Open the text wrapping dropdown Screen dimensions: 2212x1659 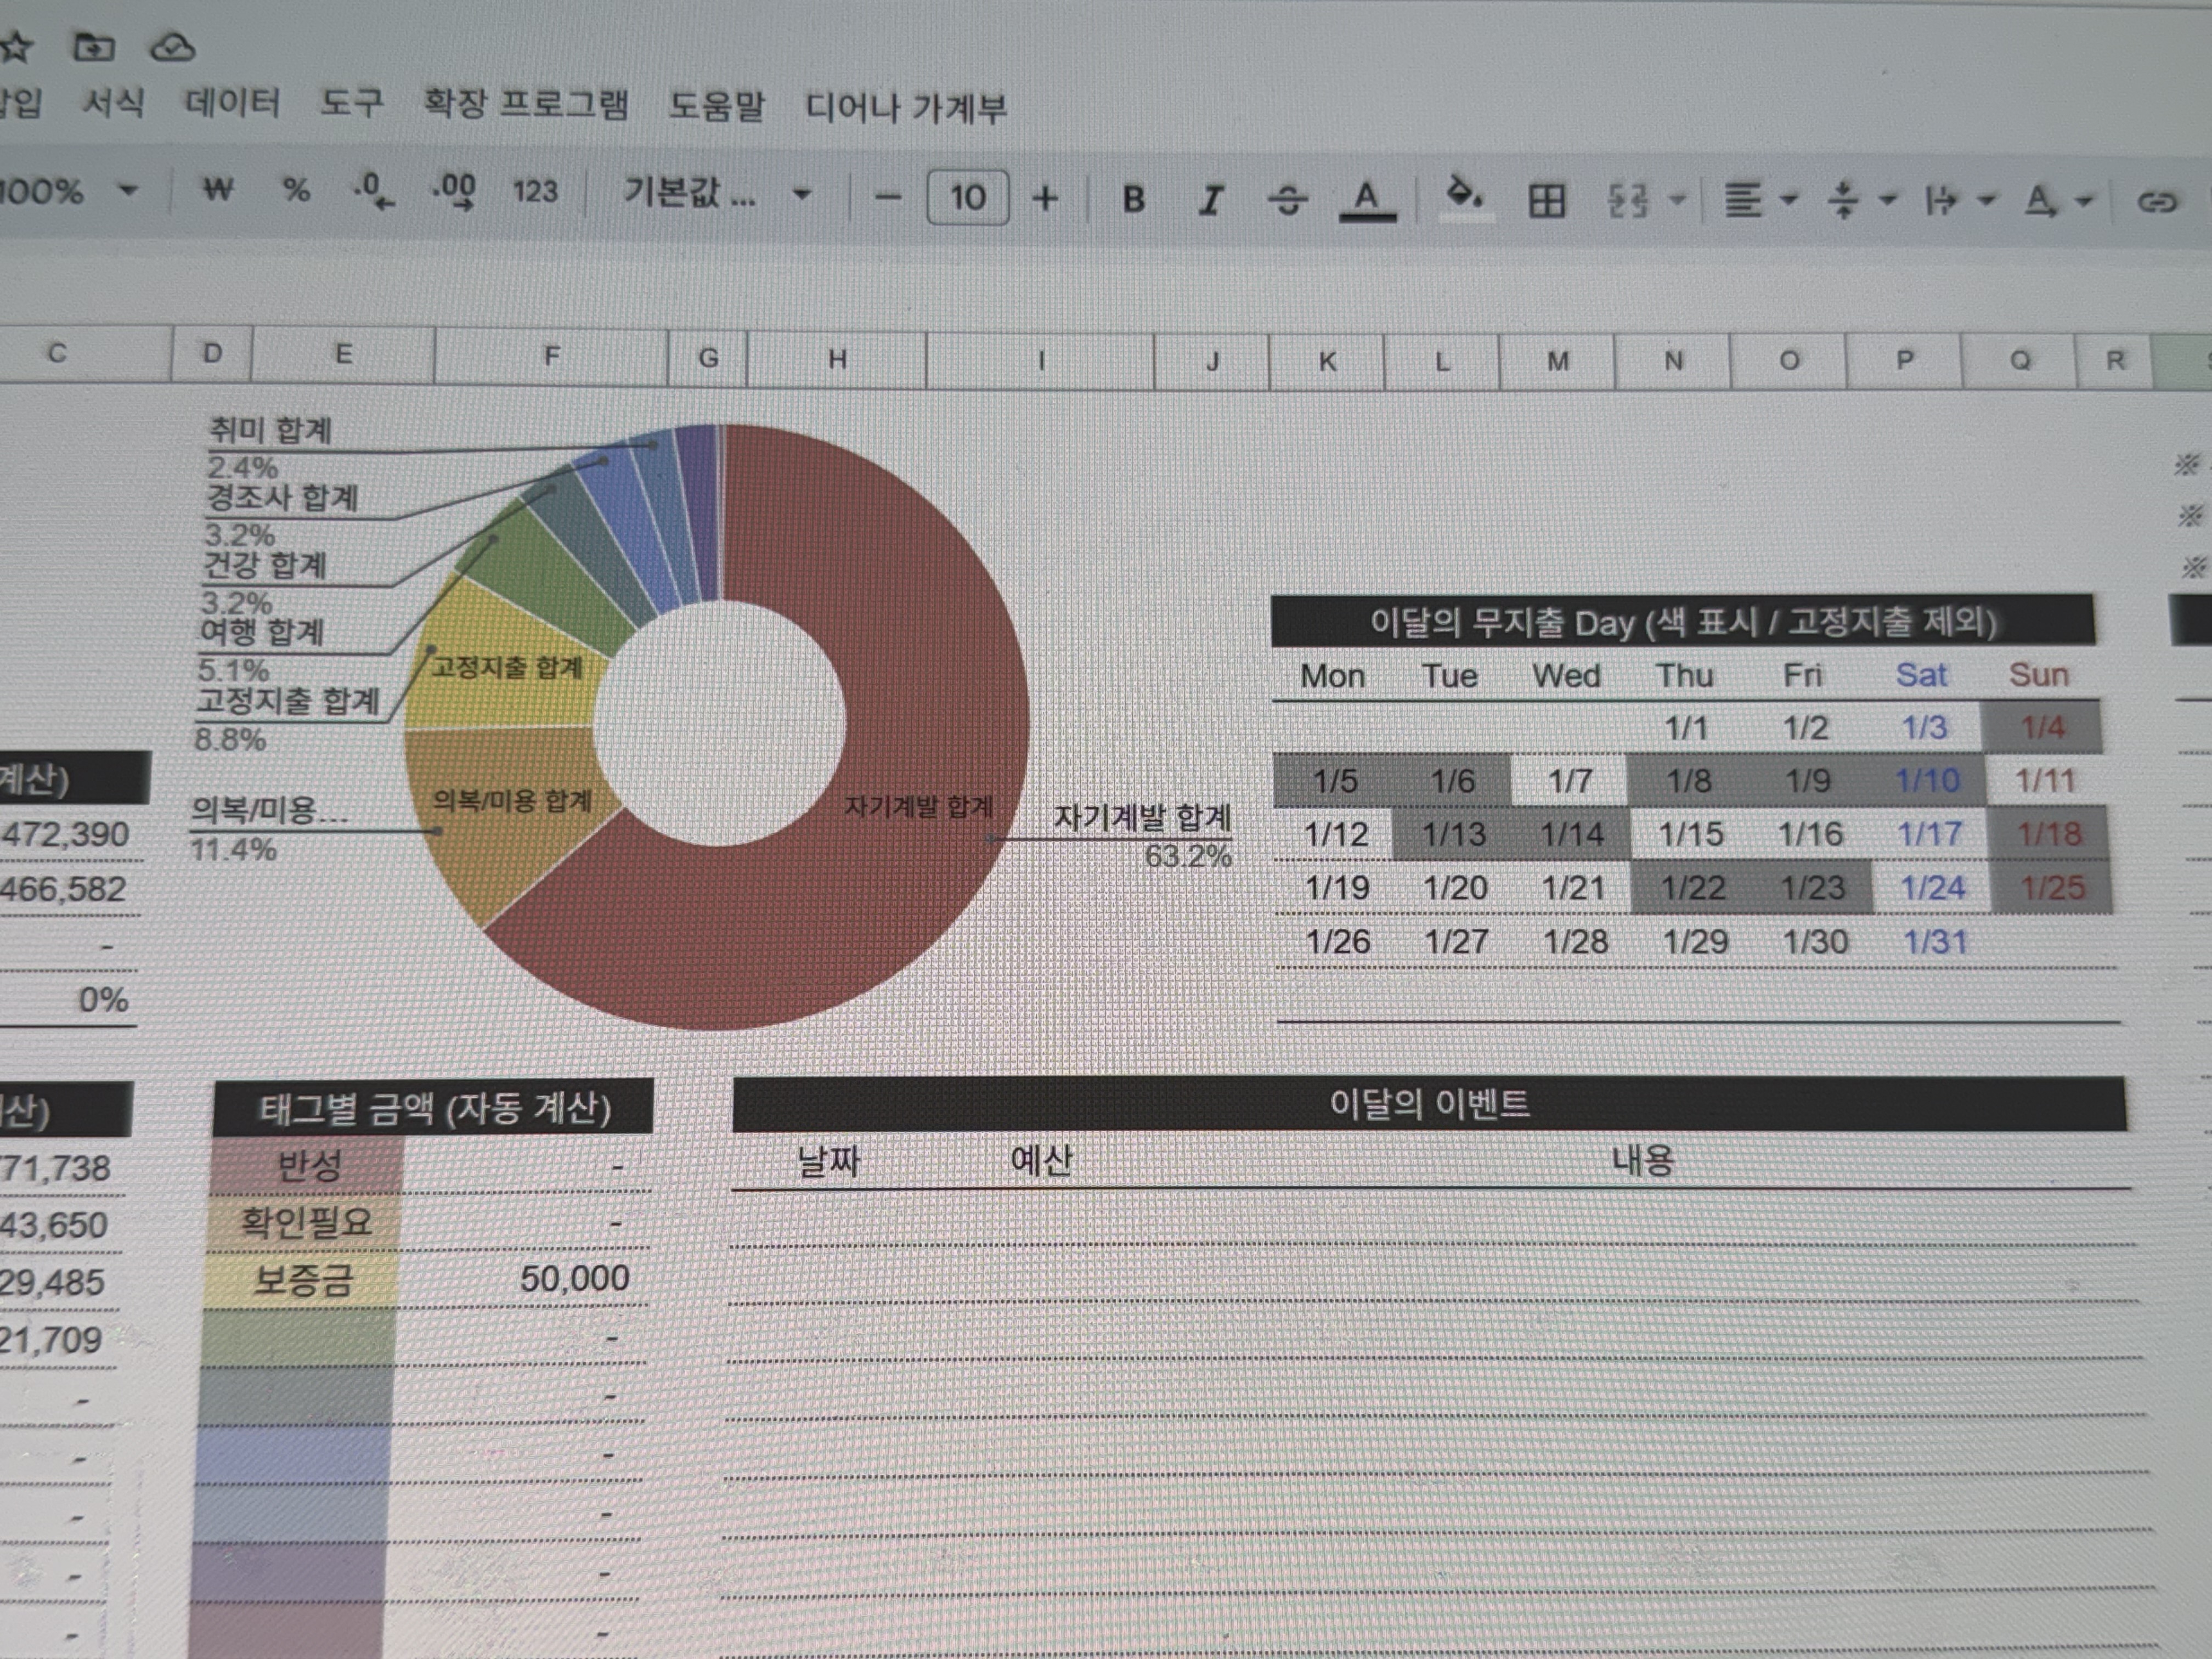[x=1959, y=201]
